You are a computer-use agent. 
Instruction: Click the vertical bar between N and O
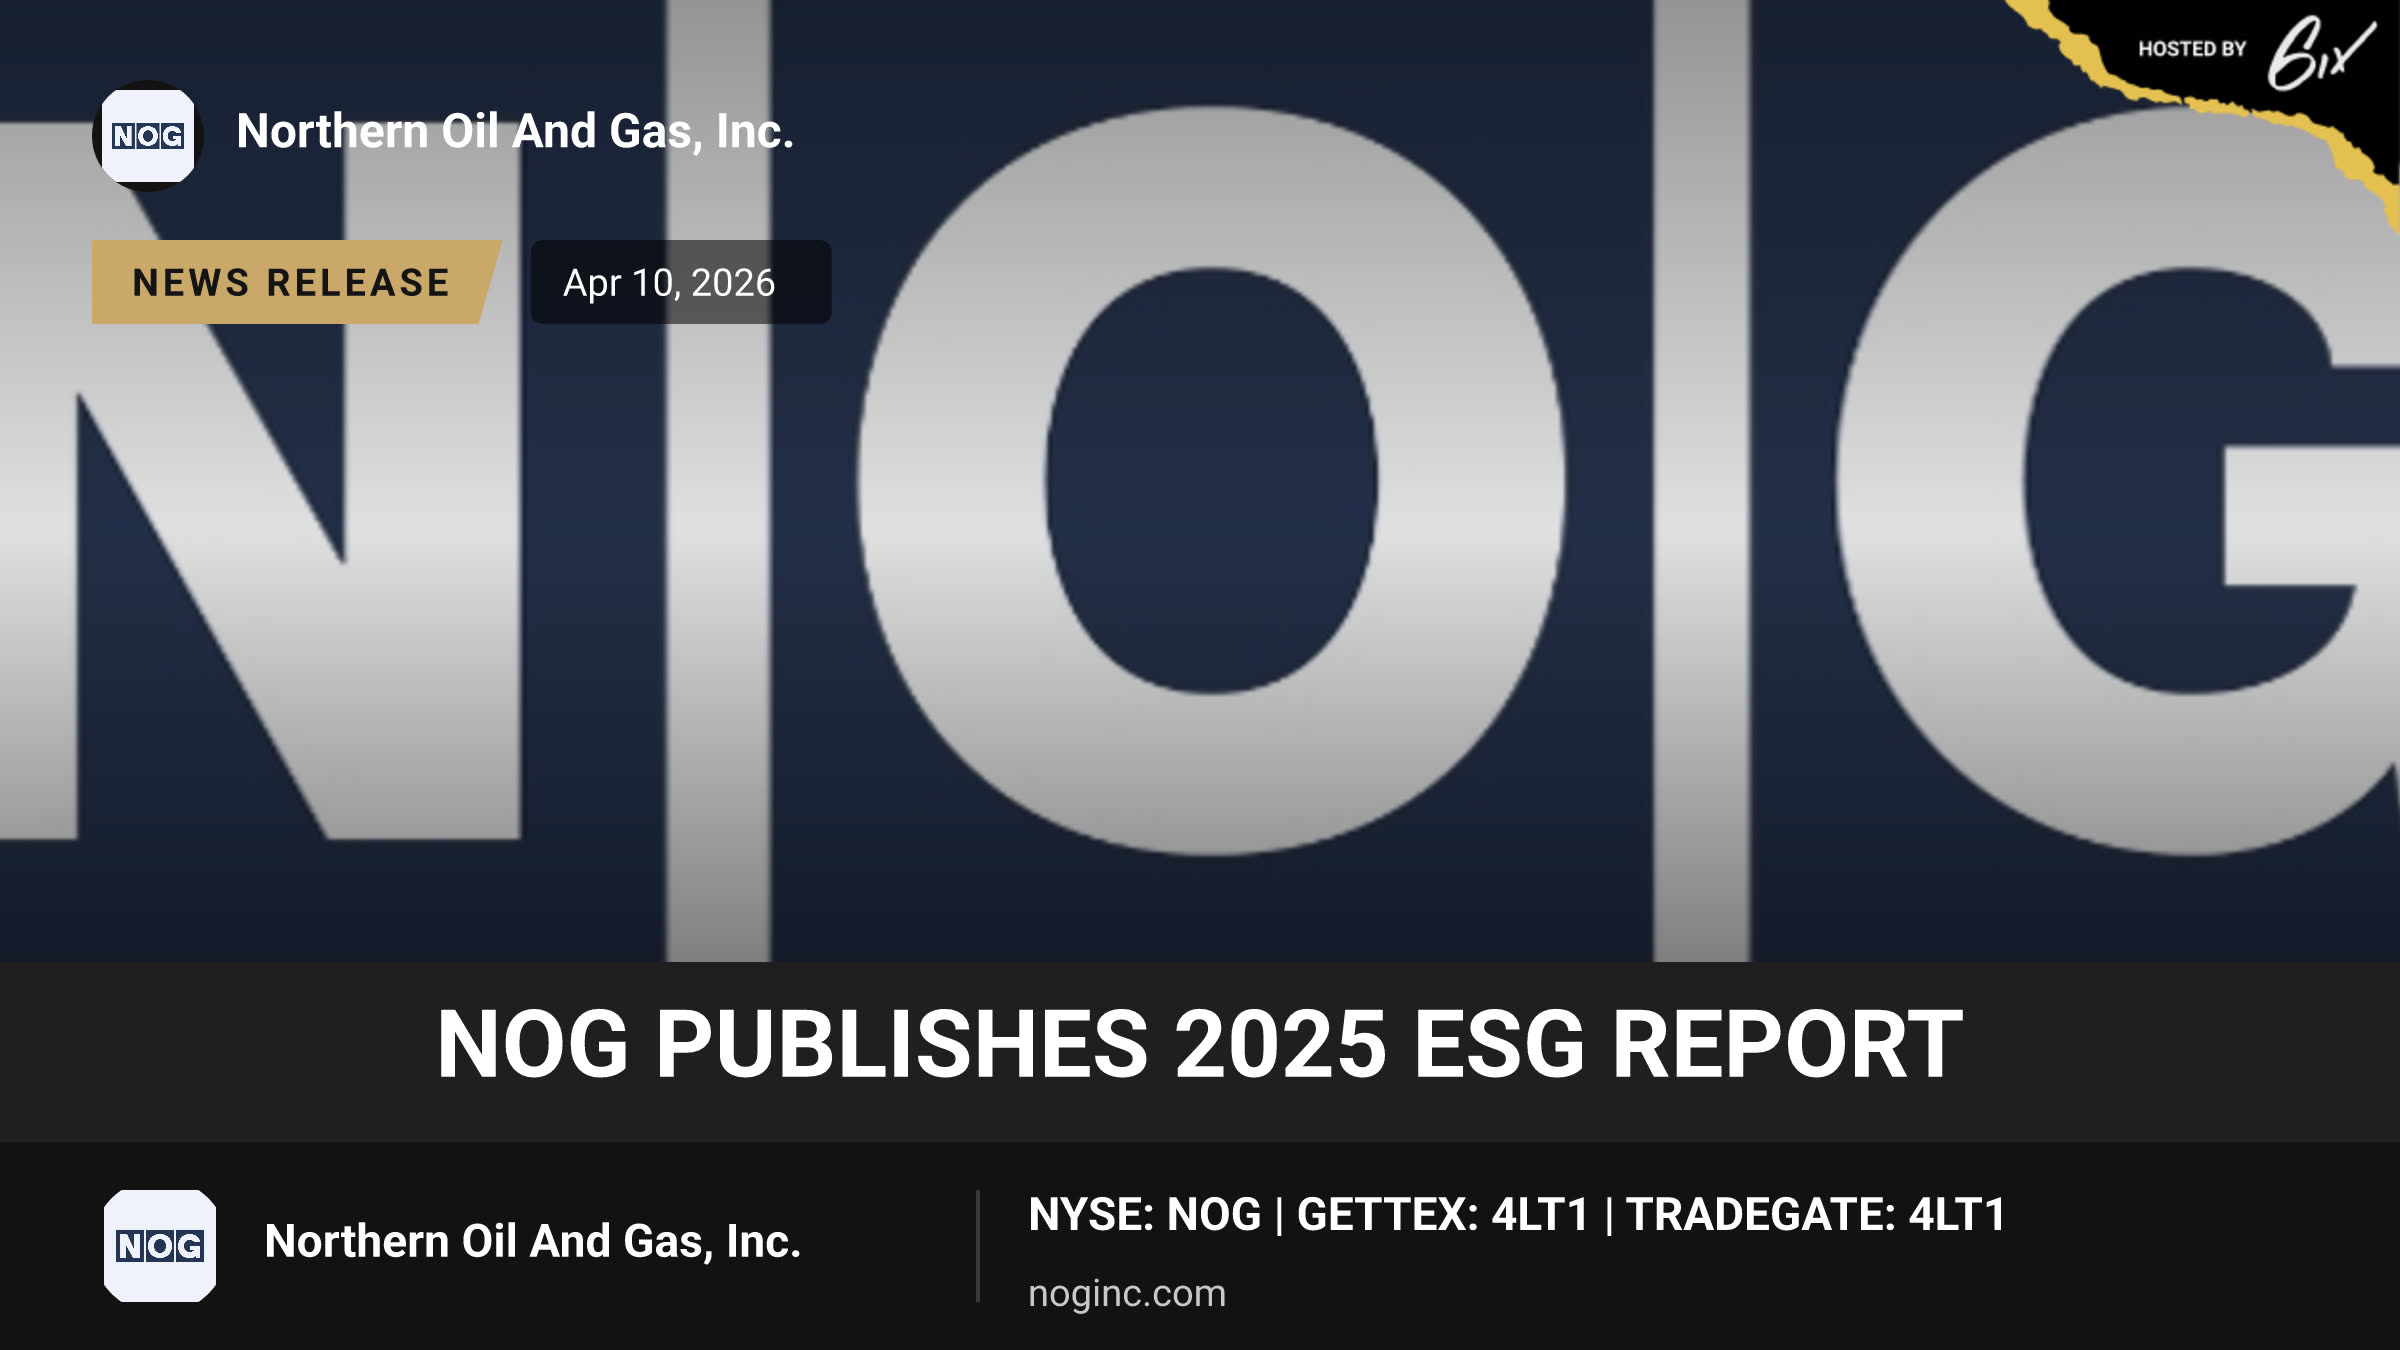pos(719,480)
